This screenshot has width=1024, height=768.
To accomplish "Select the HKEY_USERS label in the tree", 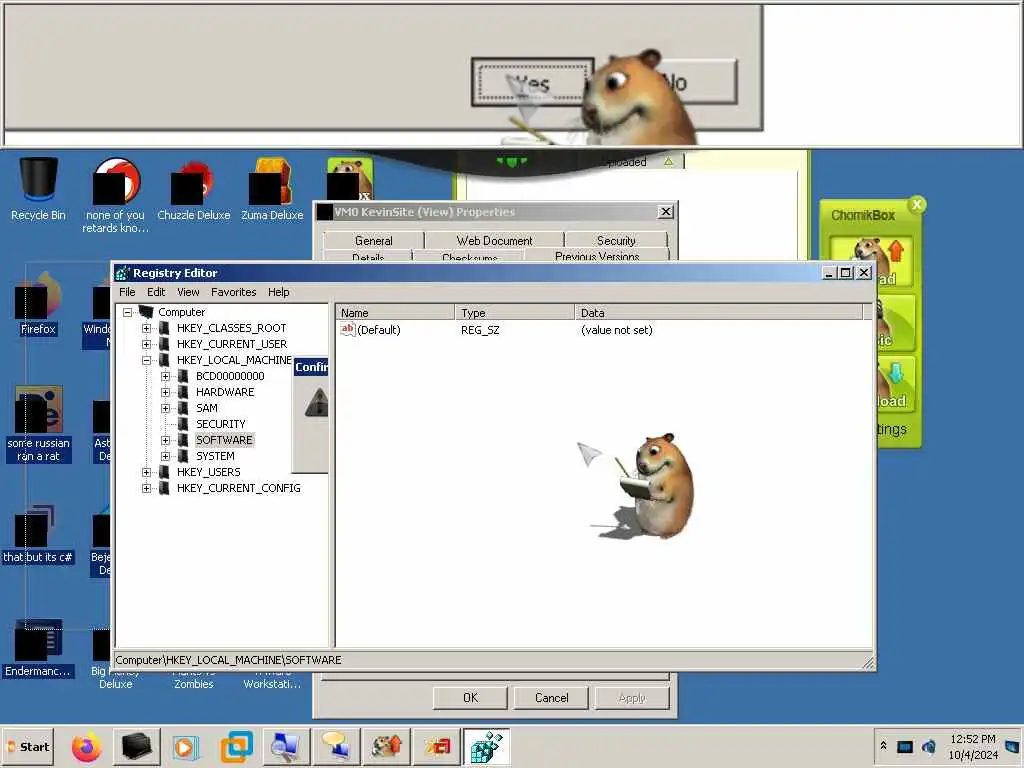I will point(208,472).
